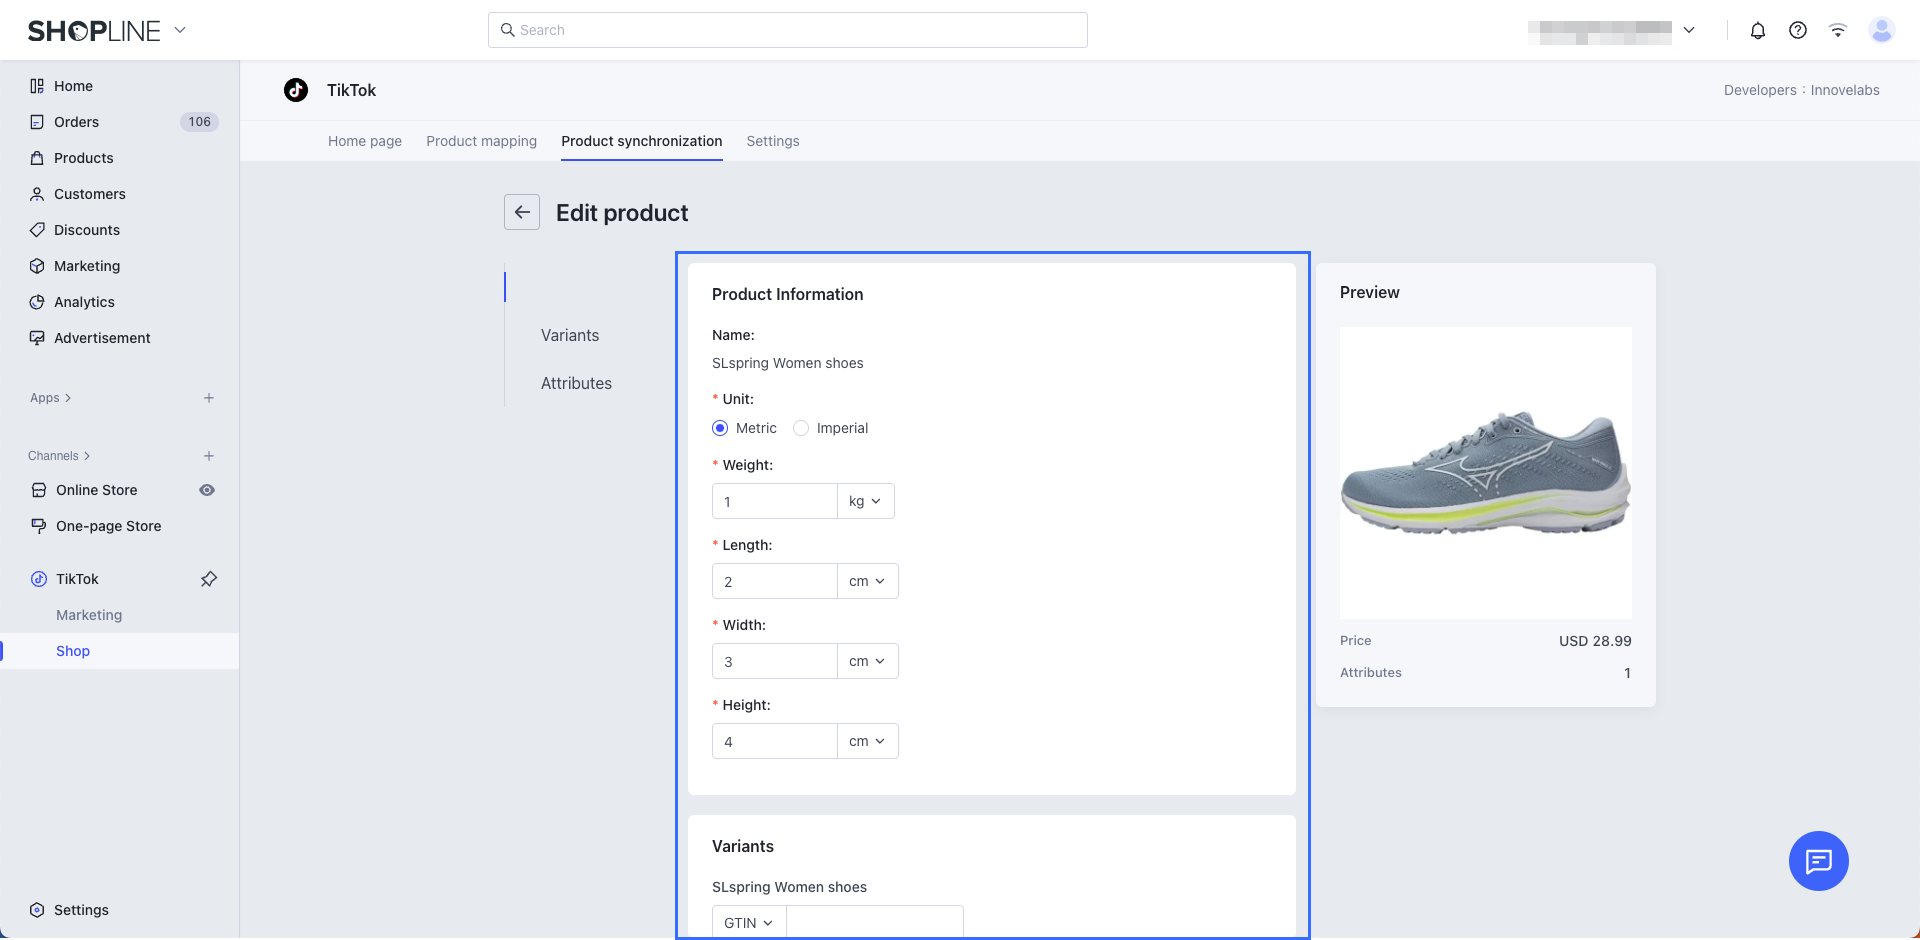Viewport: 1920px width, 940px height.
Task: Open the TikTok Settings tab
Action: pyautogui.click(x=772, y=141)
